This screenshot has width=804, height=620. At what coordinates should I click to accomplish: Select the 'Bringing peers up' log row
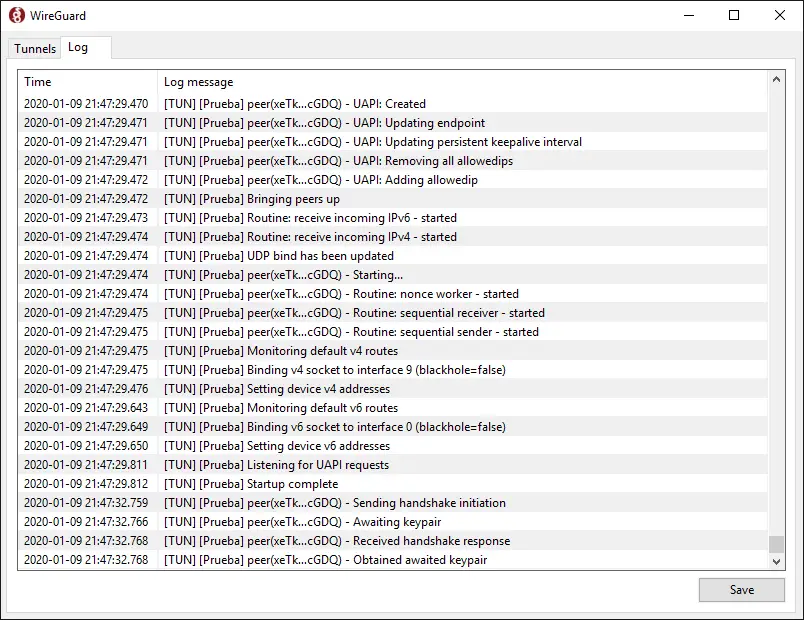pos(393,198)
